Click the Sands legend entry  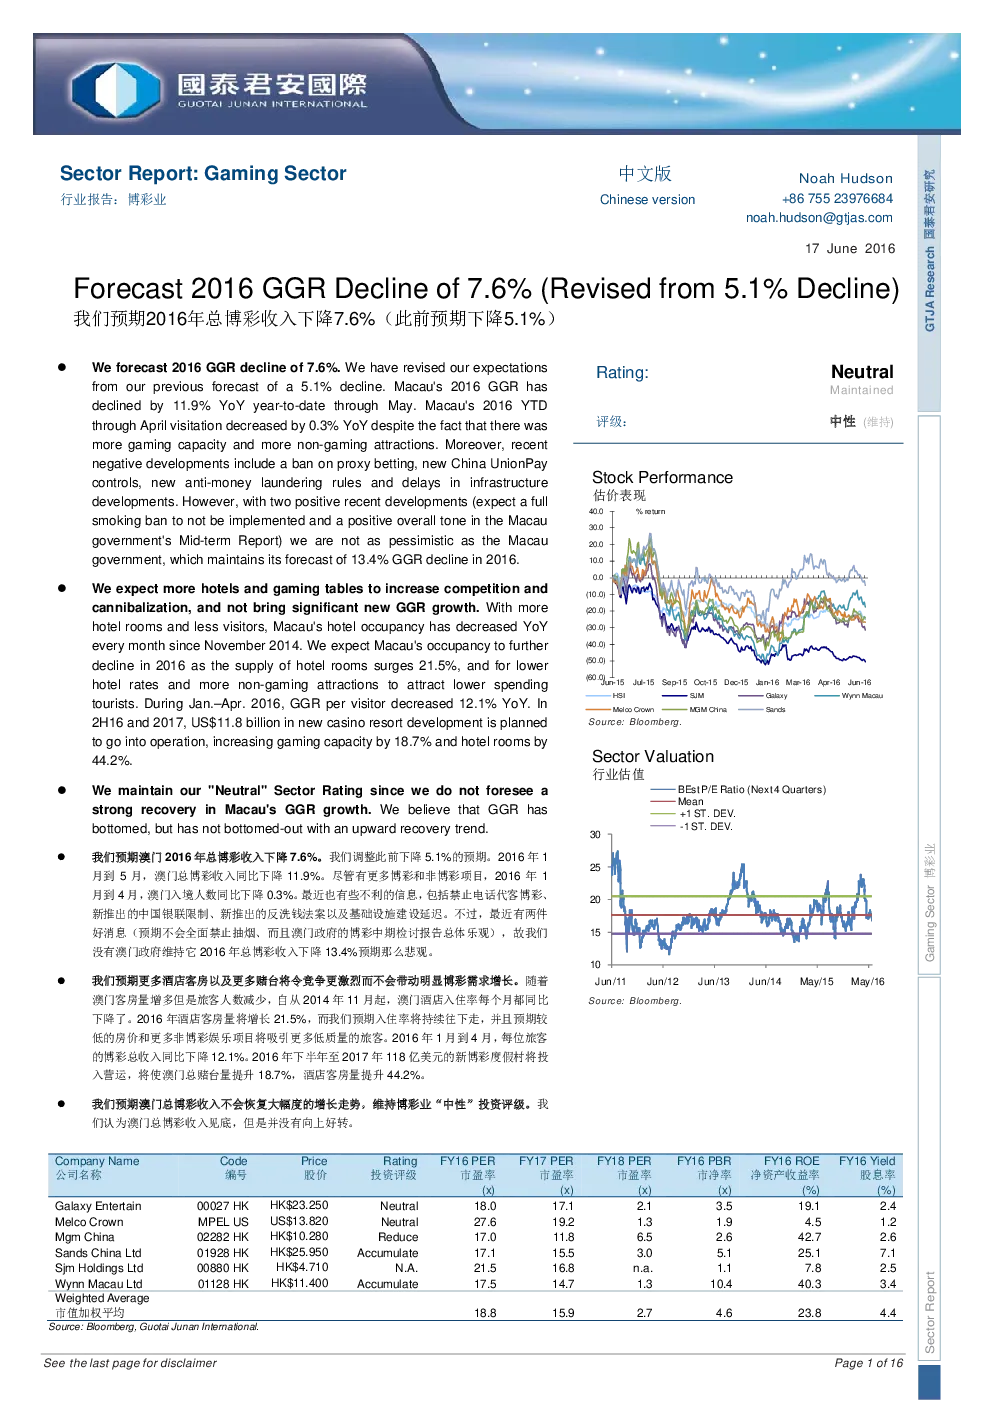pyautogui.click(x=762, y=709)
